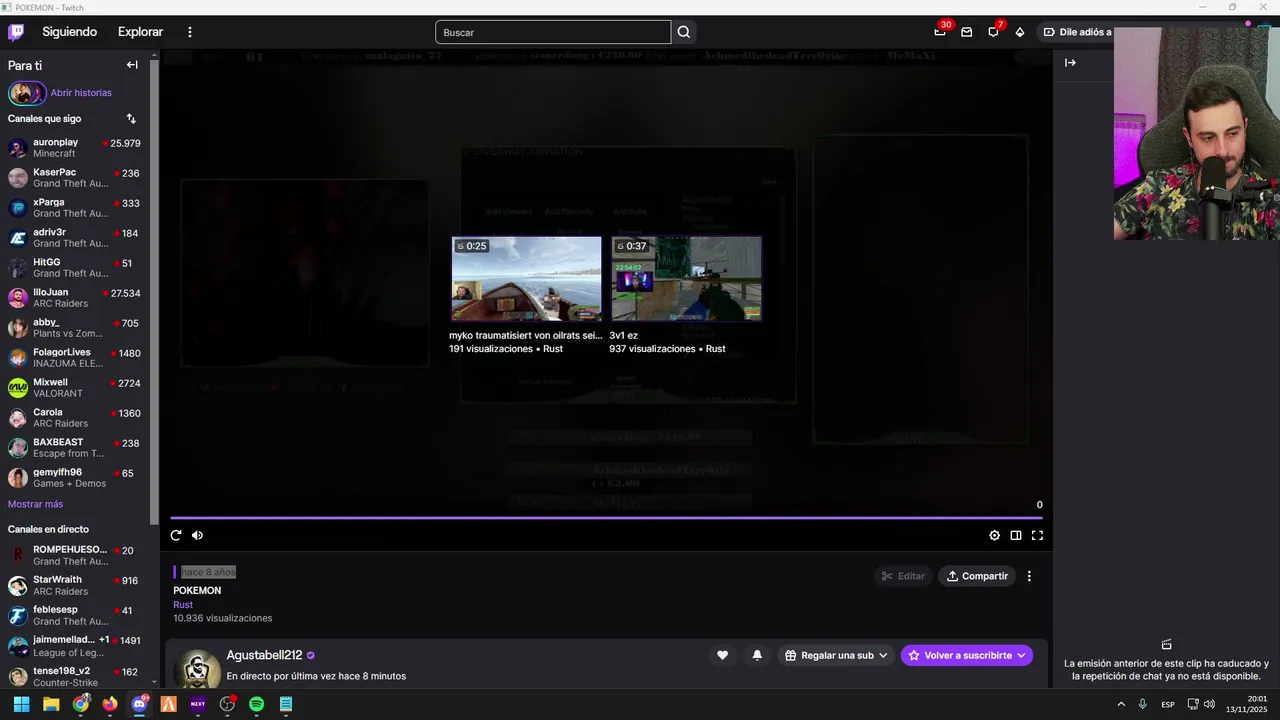Show hidden tray icons chevron
This screenshot has height=720, width=1280.
[x=1121, y=704]
